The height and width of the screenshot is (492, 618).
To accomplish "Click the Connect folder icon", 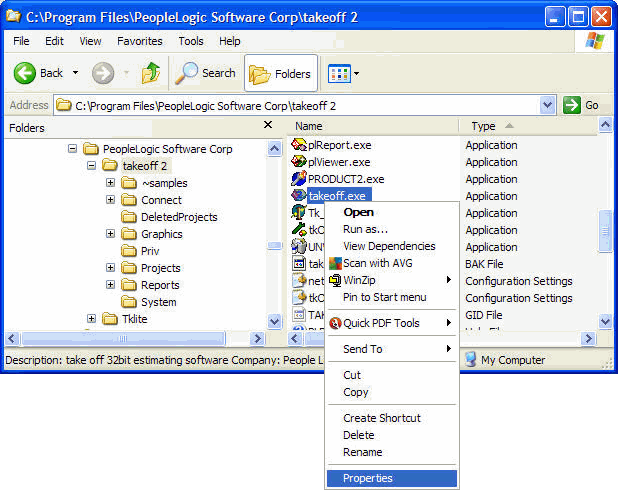I will coord(129,200).
